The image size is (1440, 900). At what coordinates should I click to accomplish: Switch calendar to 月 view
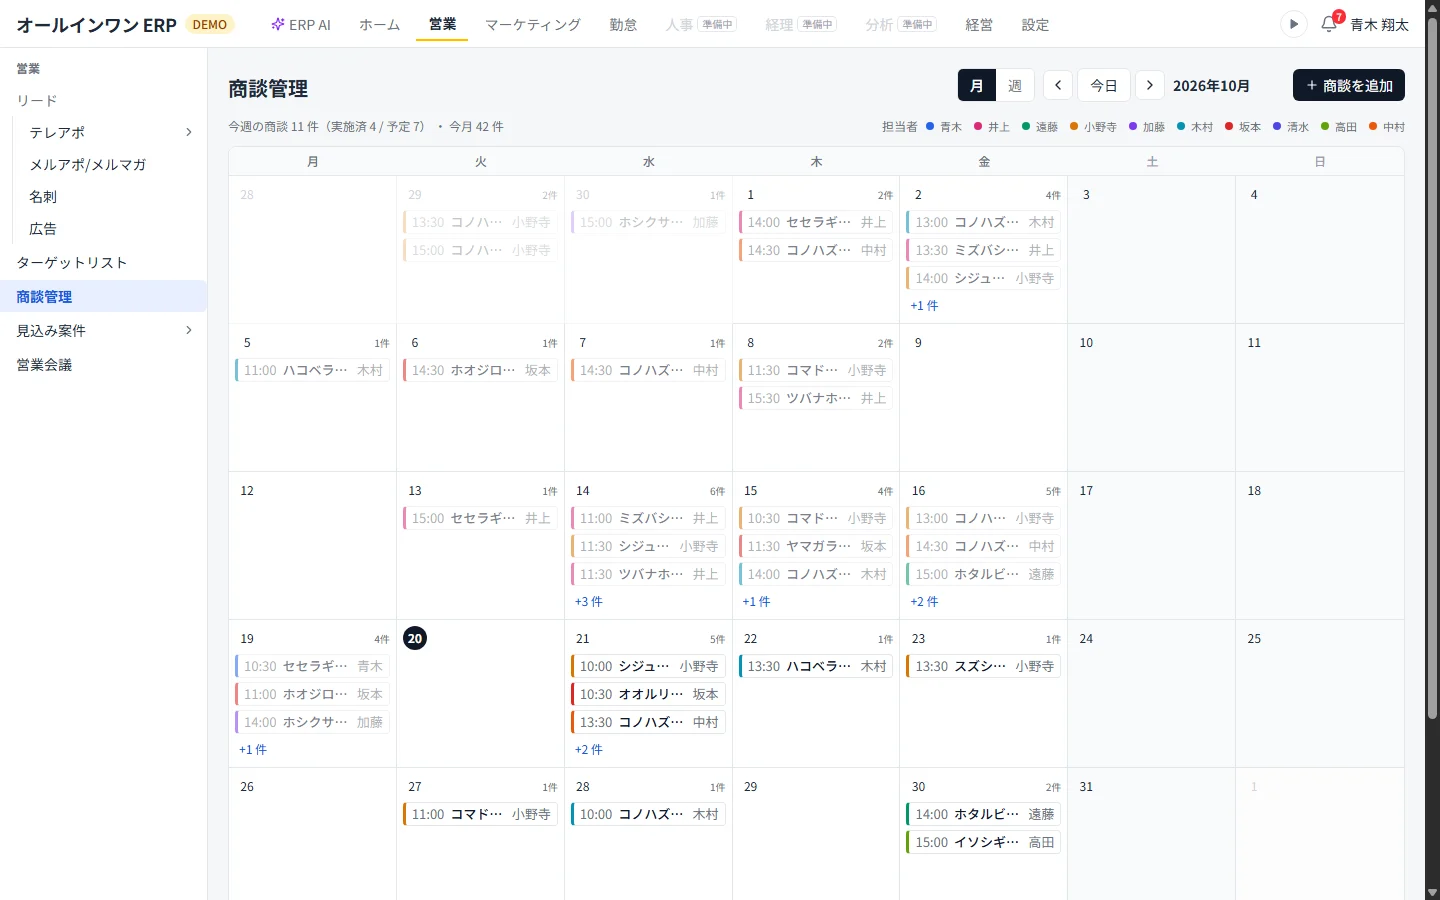977,85
